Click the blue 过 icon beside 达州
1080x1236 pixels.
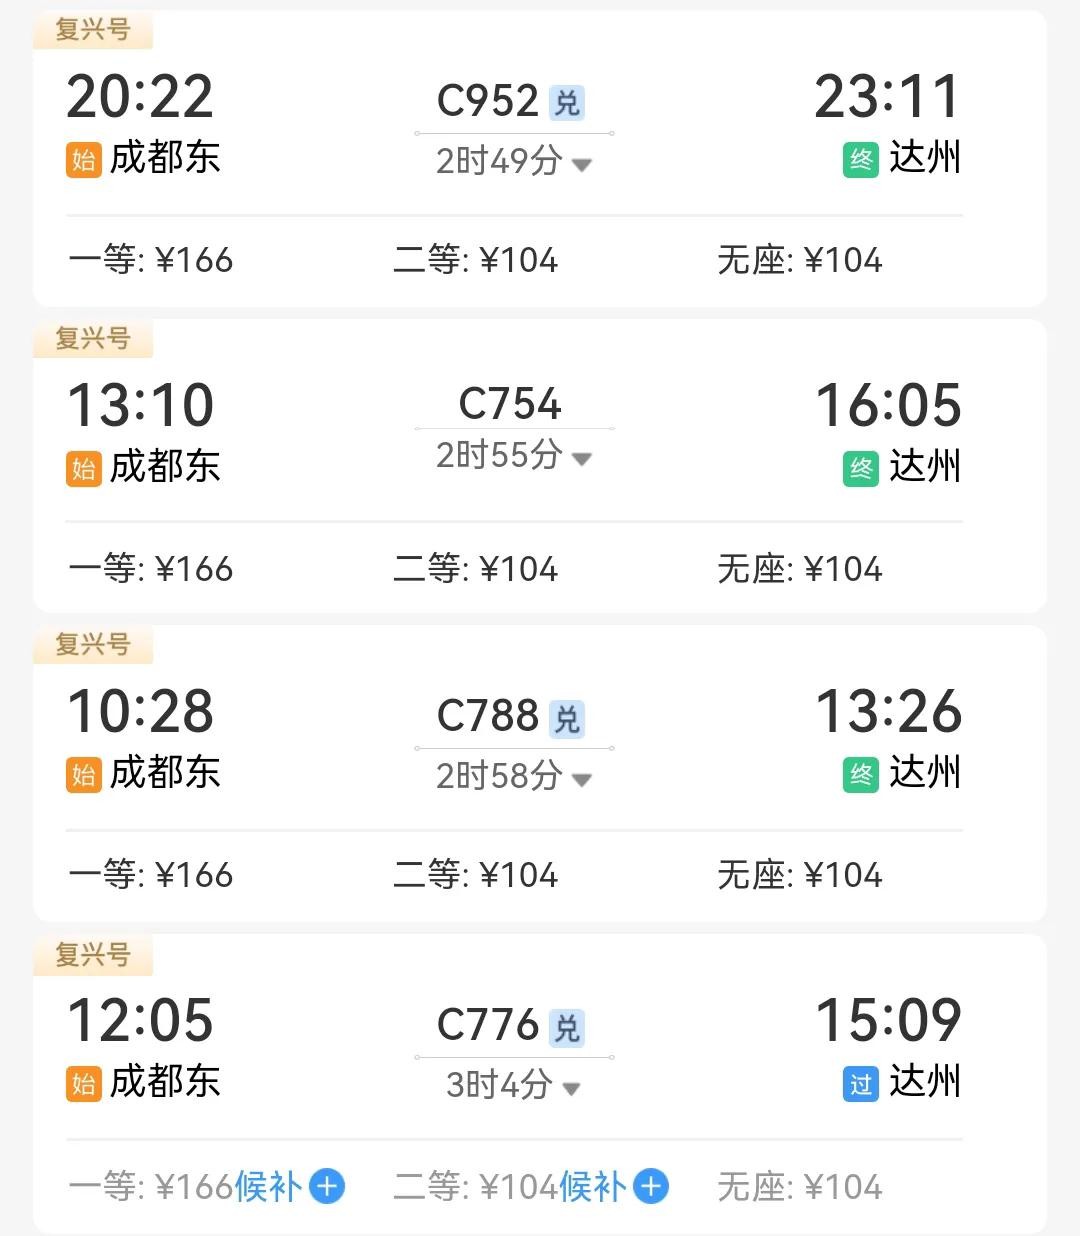pyautogui.click(x=860, y=1083)
